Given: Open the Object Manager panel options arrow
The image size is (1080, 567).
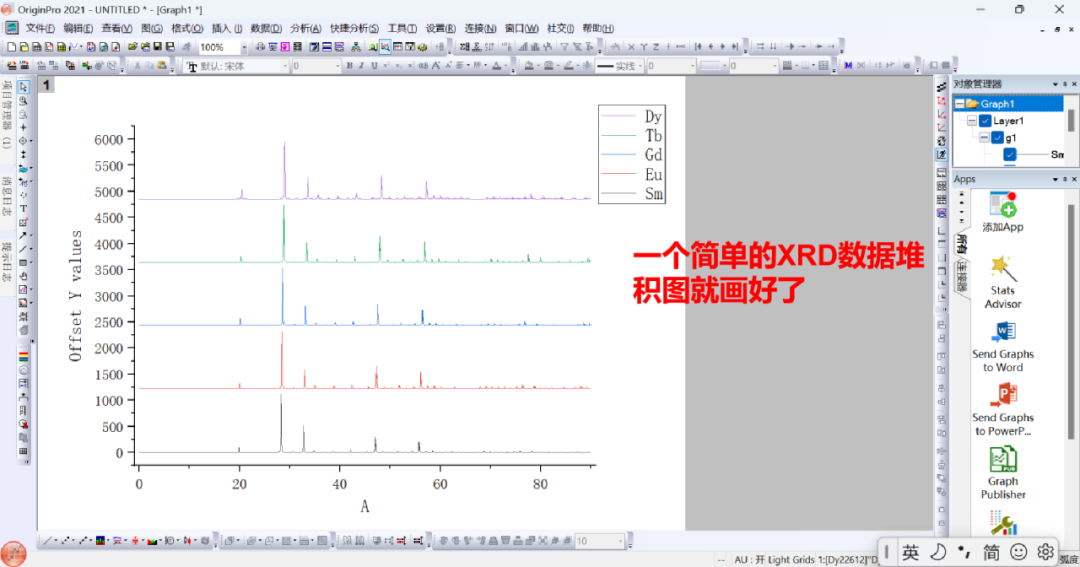Looking at the screenshot, I should click(1055, 84).
